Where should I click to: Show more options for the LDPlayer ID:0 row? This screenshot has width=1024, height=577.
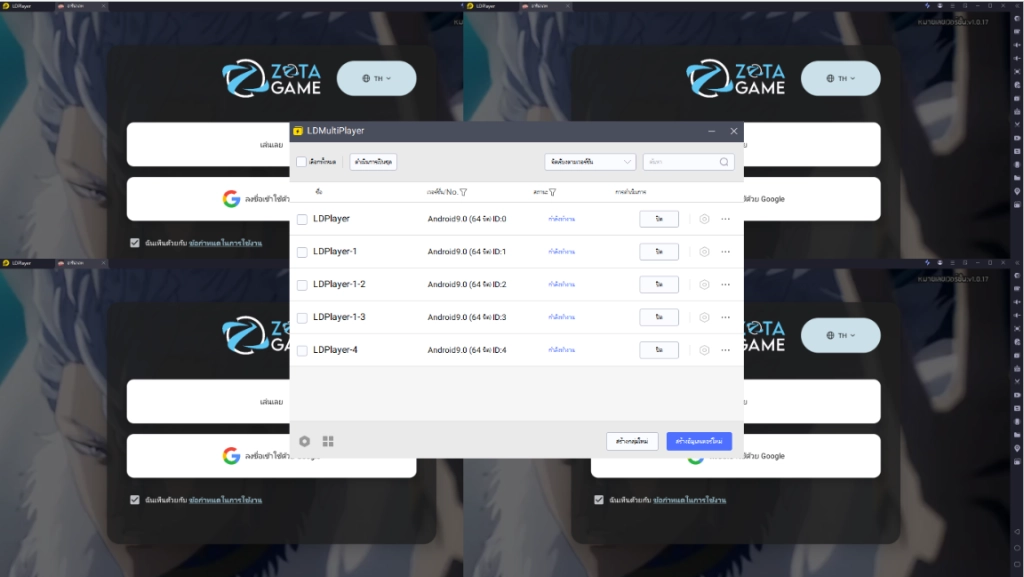726,219
